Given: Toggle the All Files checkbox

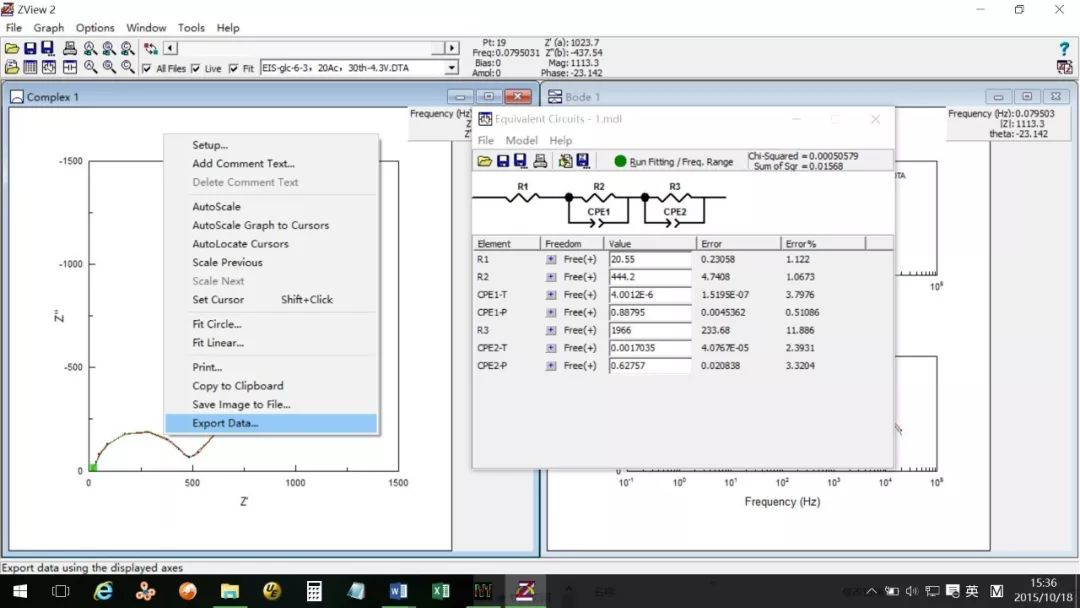Looking at the screenshot, I should point(146,68).
